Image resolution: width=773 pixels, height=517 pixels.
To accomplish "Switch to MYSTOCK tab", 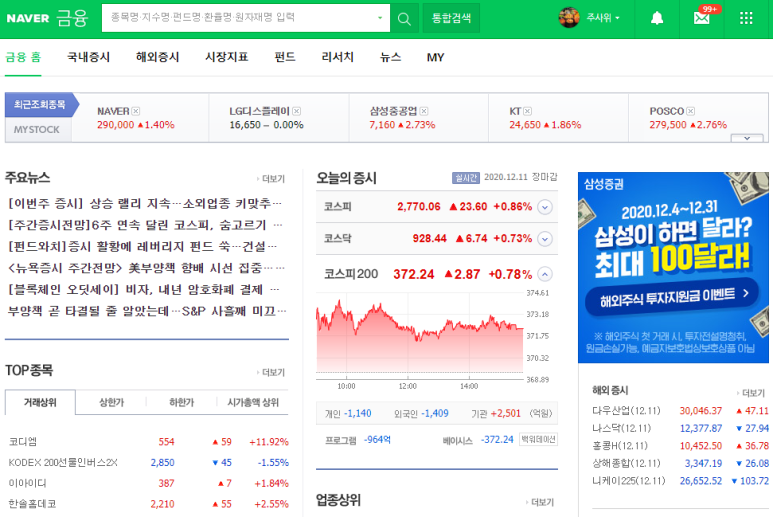I will pyautogui.click(x=37, y=130).
